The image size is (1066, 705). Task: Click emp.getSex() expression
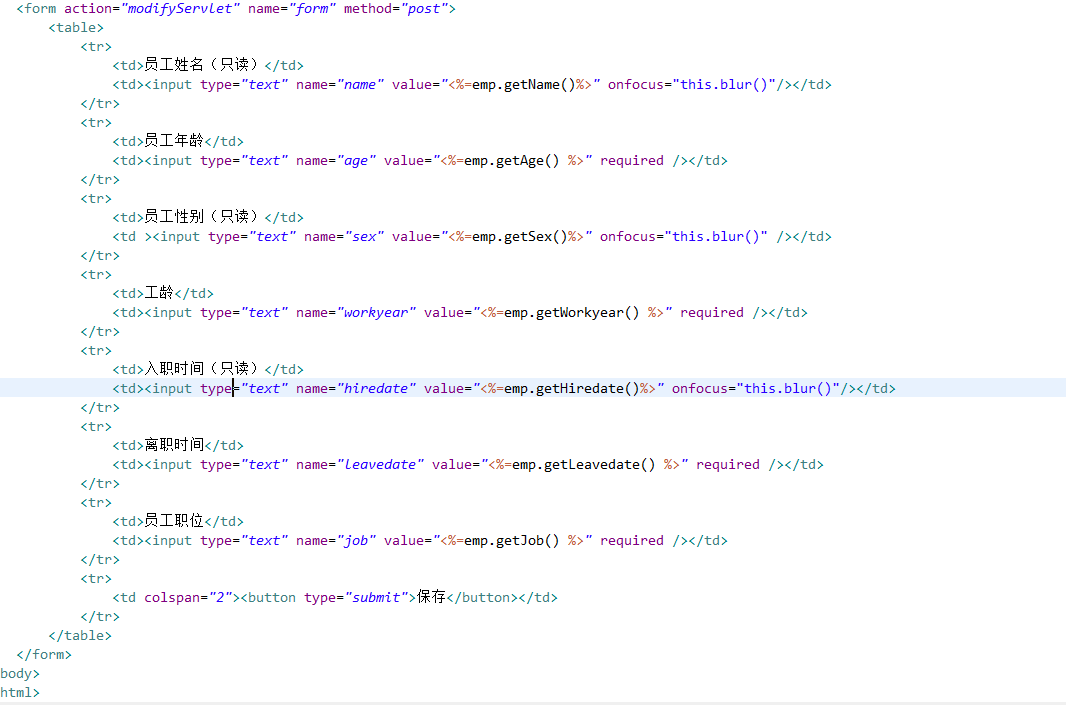[x=519, y=237]
